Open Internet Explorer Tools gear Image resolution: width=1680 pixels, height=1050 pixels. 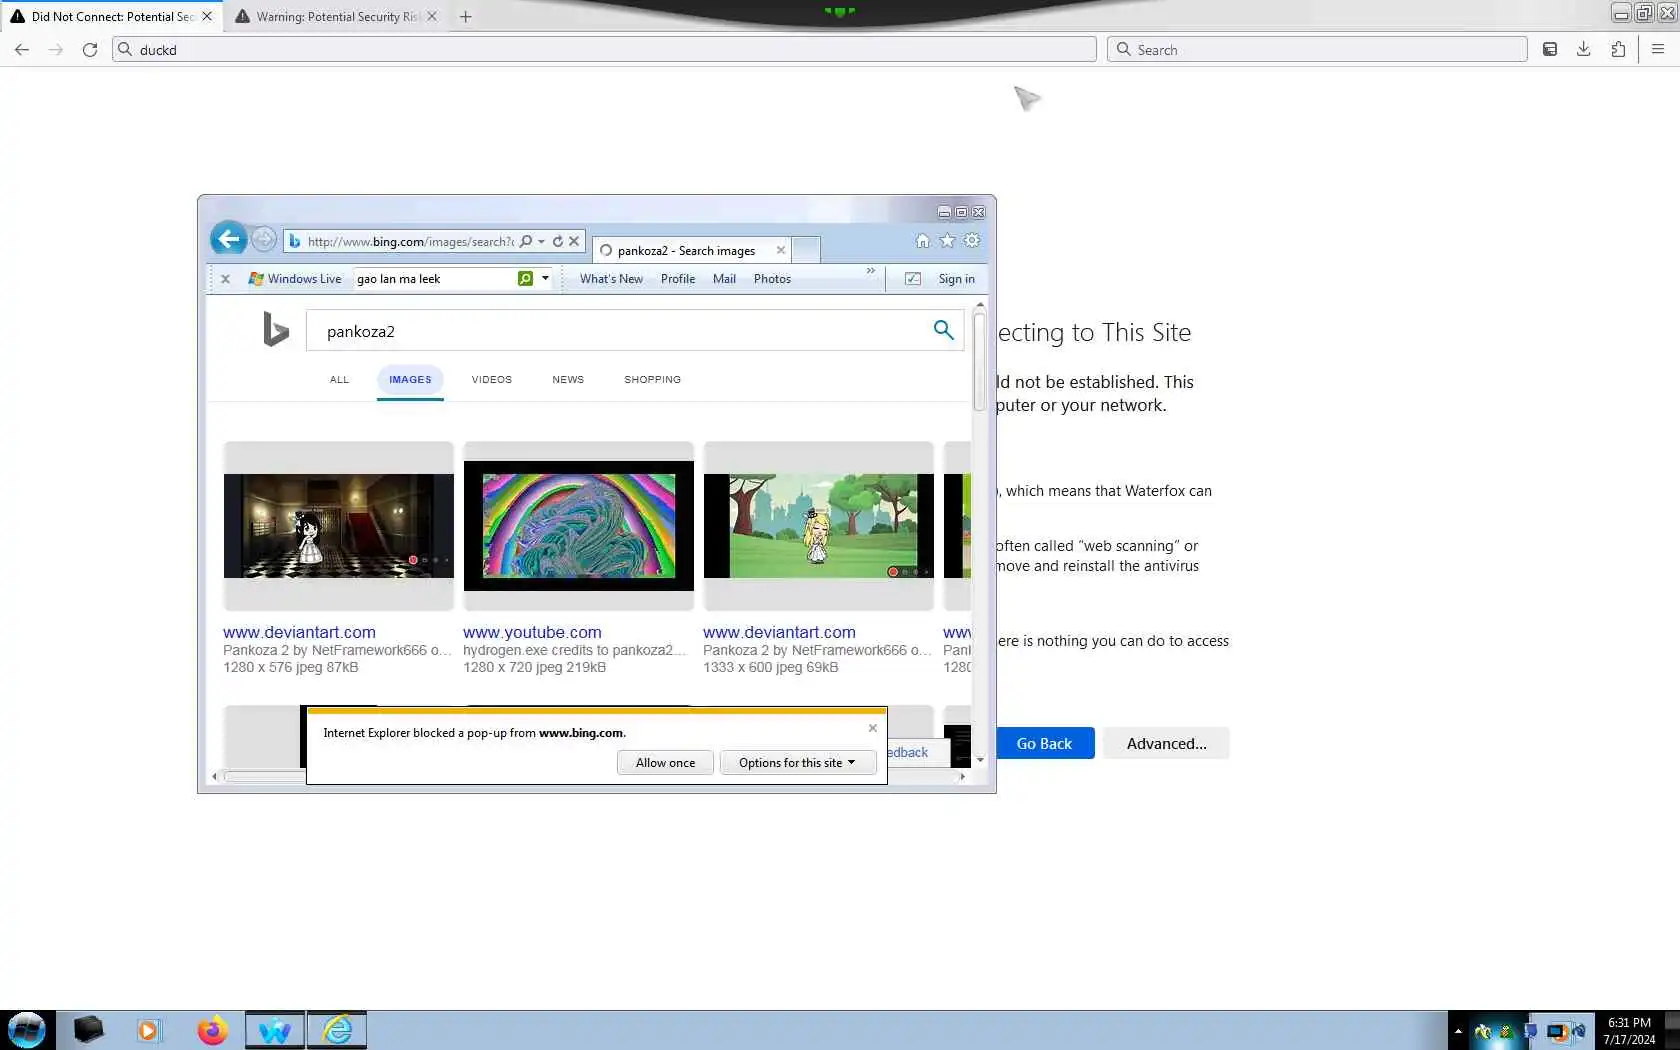(x=972, y=240)
